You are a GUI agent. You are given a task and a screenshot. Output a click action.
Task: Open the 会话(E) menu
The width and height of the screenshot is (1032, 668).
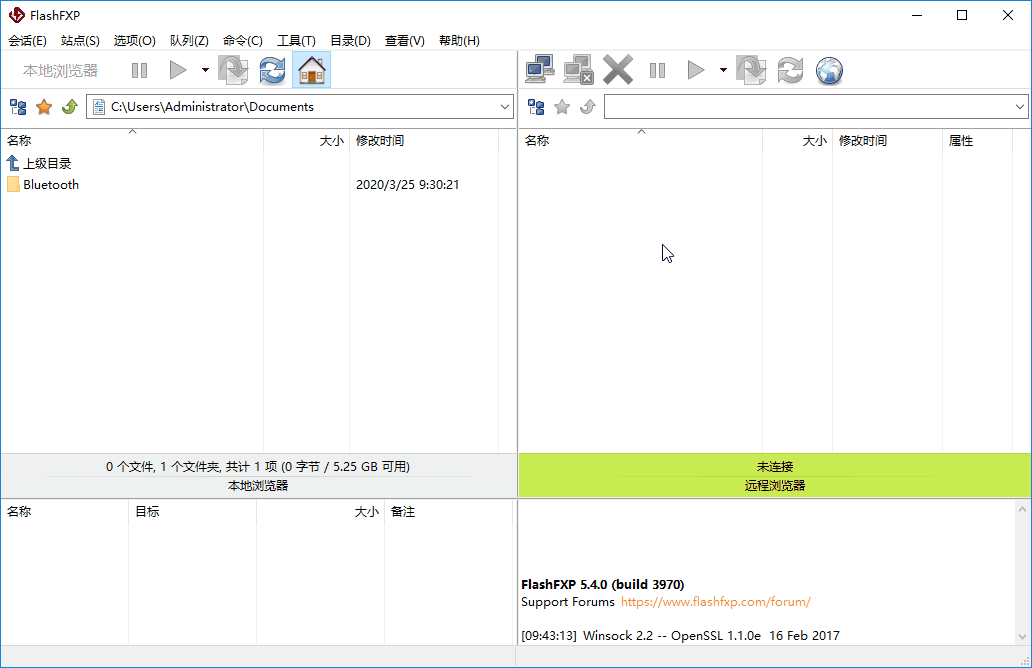pos(27,41)
